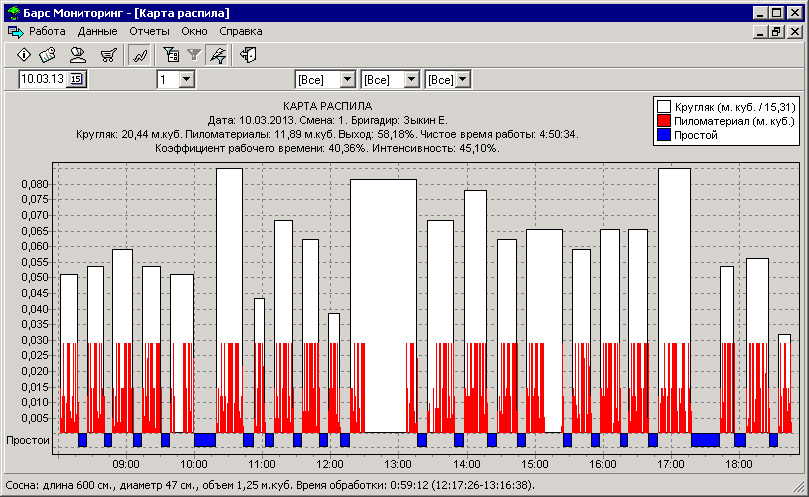Expand the shift number dropdown showing 1

186,79
